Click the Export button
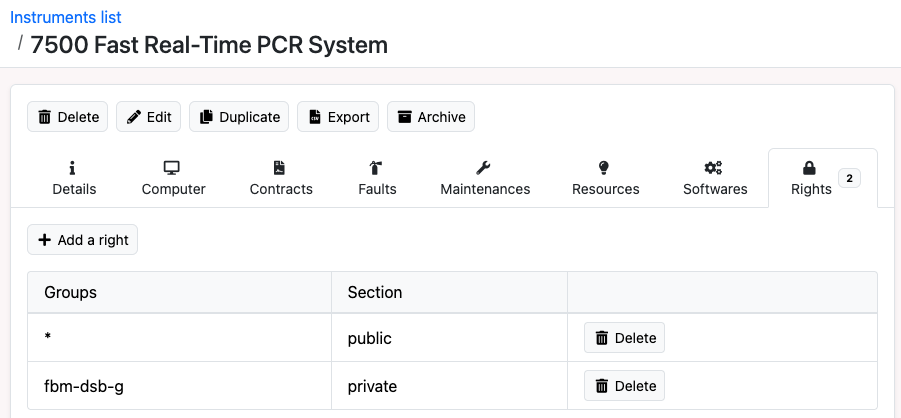The height and width of the screenshot is (418, 901). (338, 117)
